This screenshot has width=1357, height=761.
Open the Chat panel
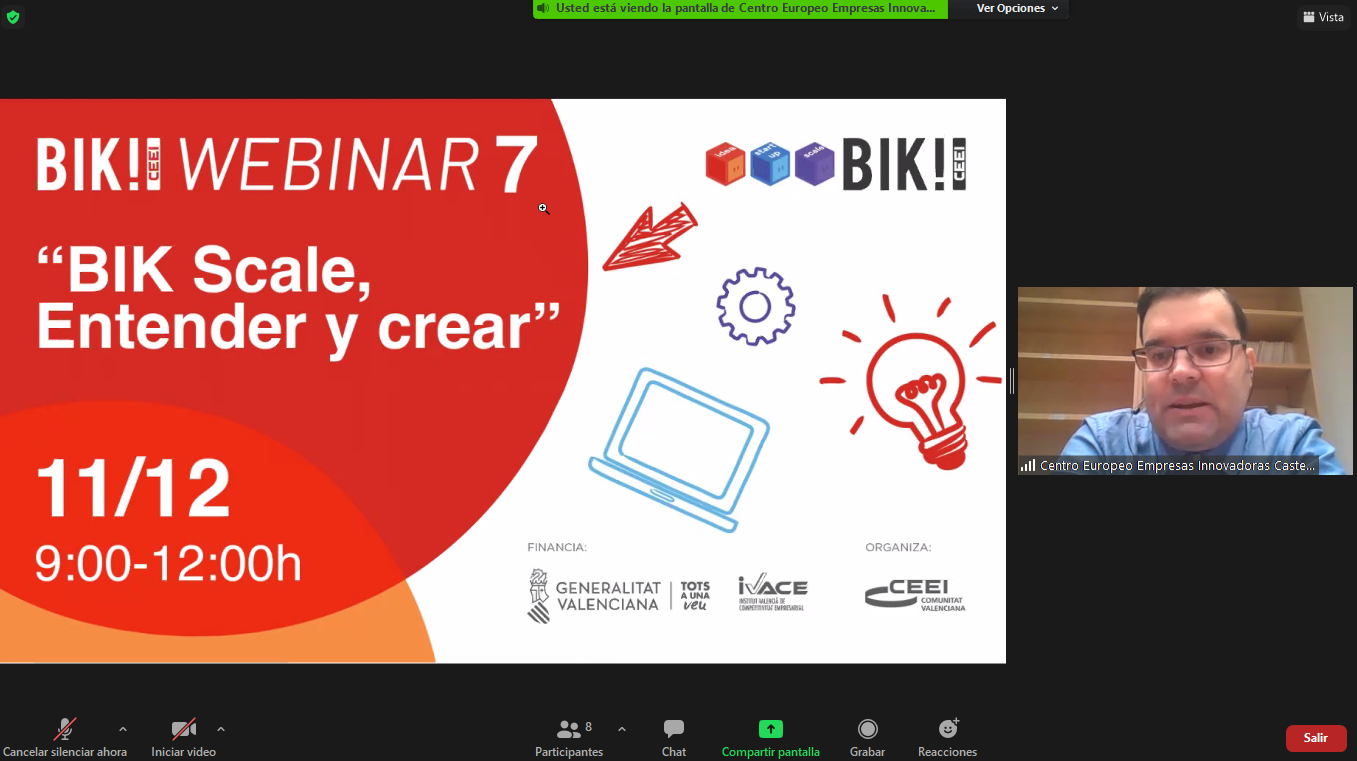coord(674,737)
